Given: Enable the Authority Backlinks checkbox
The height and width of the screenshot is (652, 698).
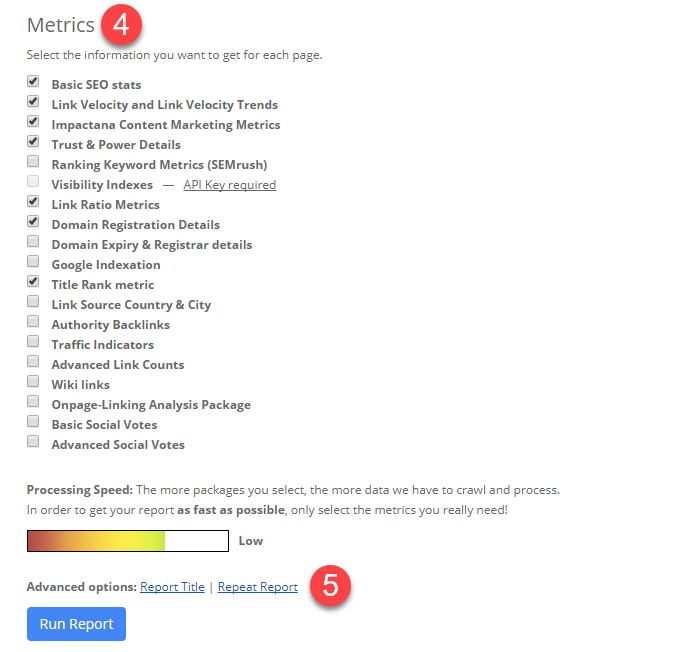Looking at the screenshot, I should click(33, 322).
